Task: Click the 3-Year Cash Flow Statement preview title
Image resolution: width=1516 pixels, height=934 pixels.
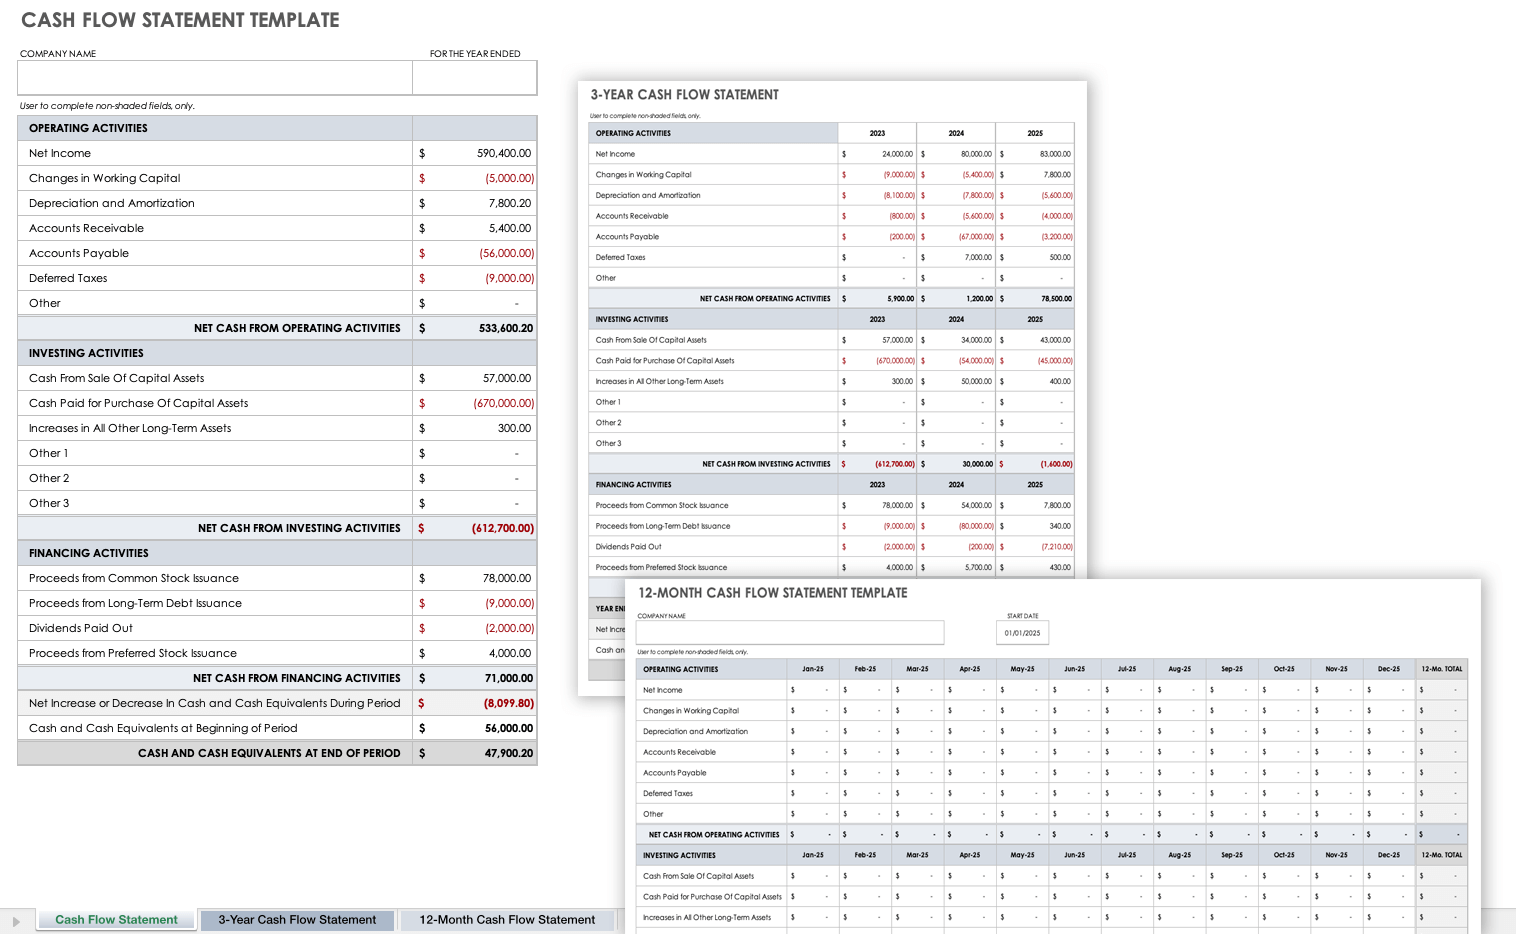Action: [684, 95]
